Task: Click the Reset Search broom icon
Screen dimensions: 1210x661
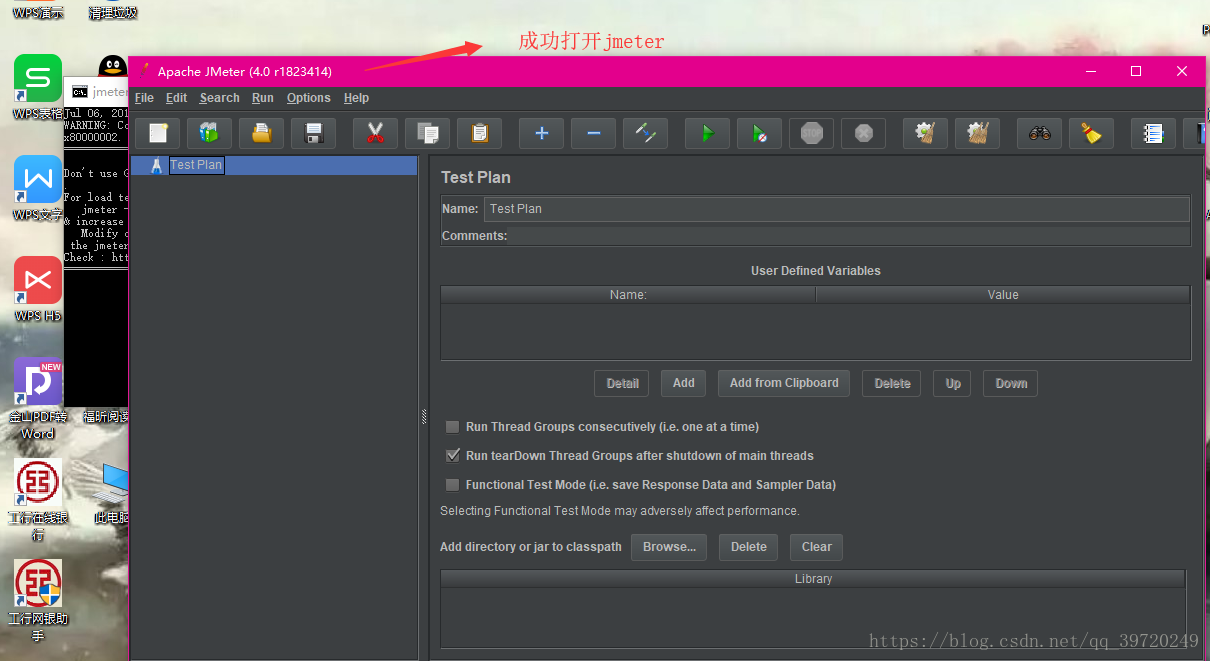Action: pos(1091,133)
